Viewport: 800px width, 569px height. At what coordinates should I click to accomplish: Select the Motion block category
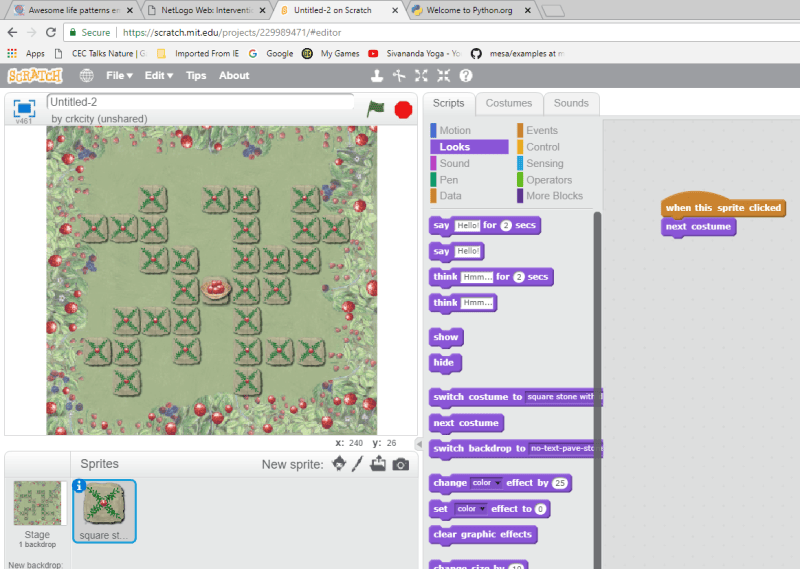tap(455, 130)
